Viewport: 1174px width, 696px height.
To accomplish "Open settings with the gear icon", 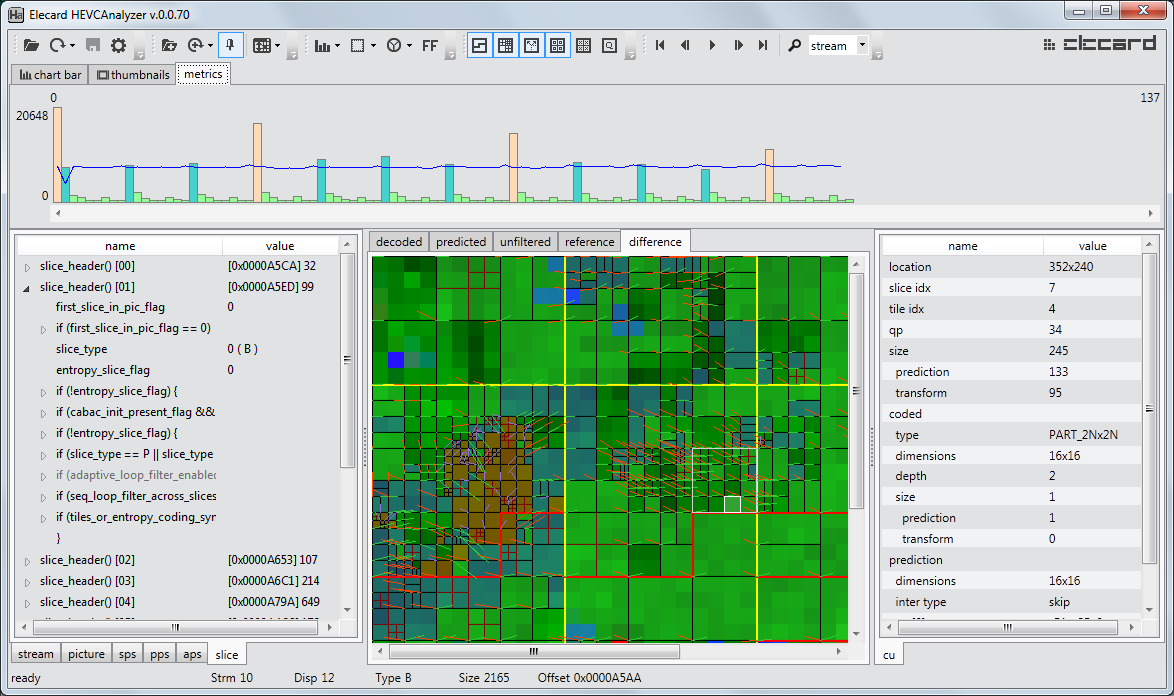I will pyautogui.click(x=118, y=46).
